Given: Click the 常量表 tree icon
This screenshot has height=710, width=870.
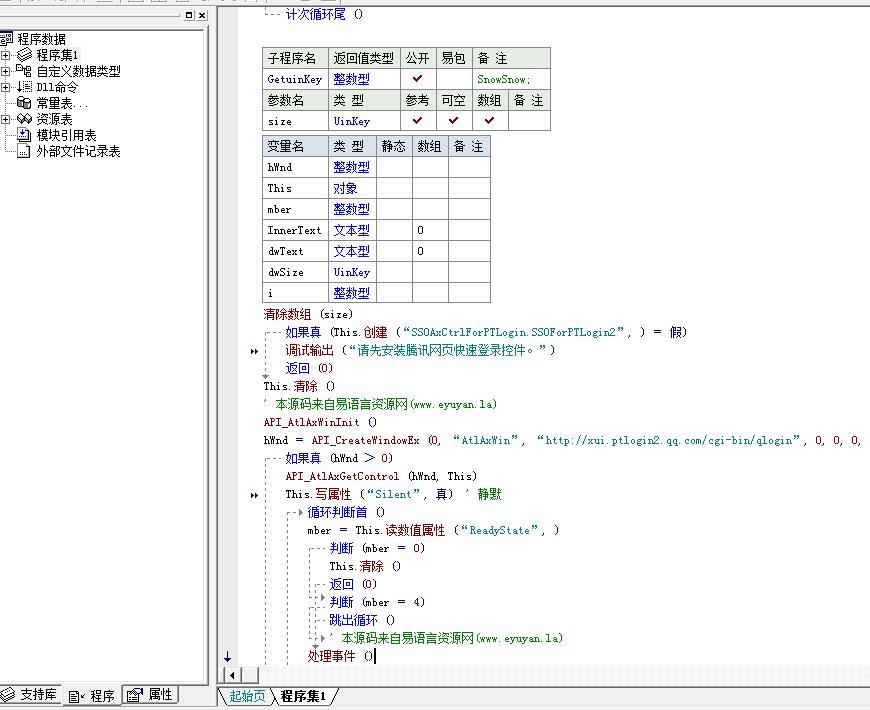Looking at the screenshot, I should (x=24, y=103).
